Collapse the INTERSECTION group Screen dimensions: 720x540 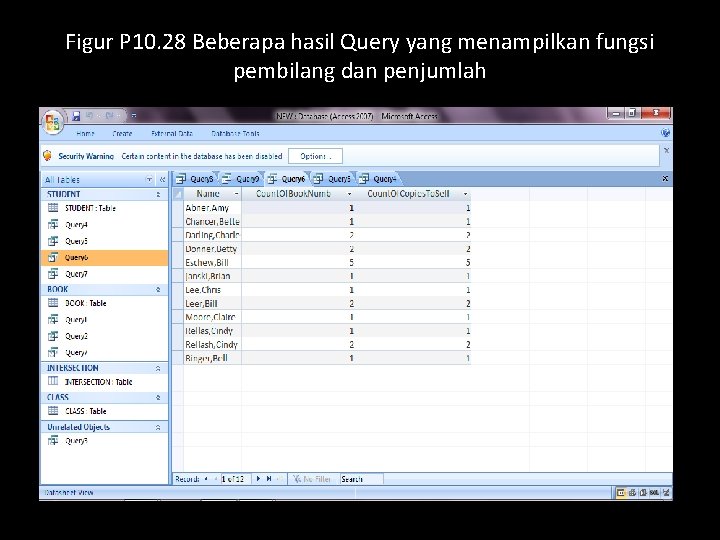click(158, 368)
